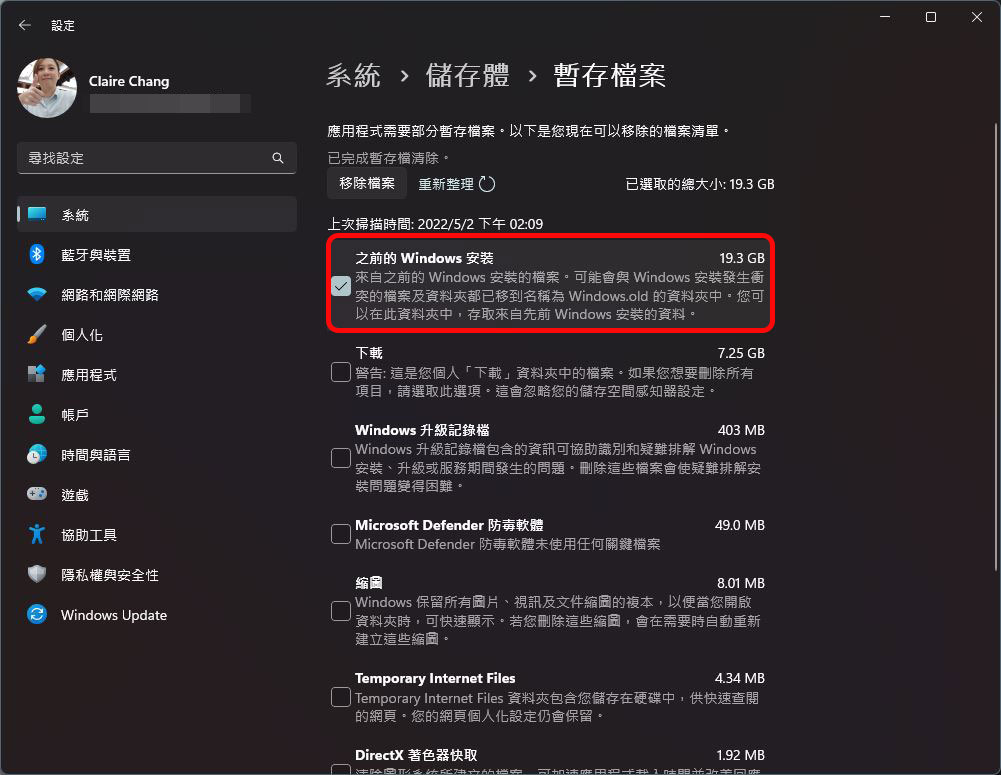Open 個人化 paintbrush icon
1001x775 pixels.
point(37,335)
